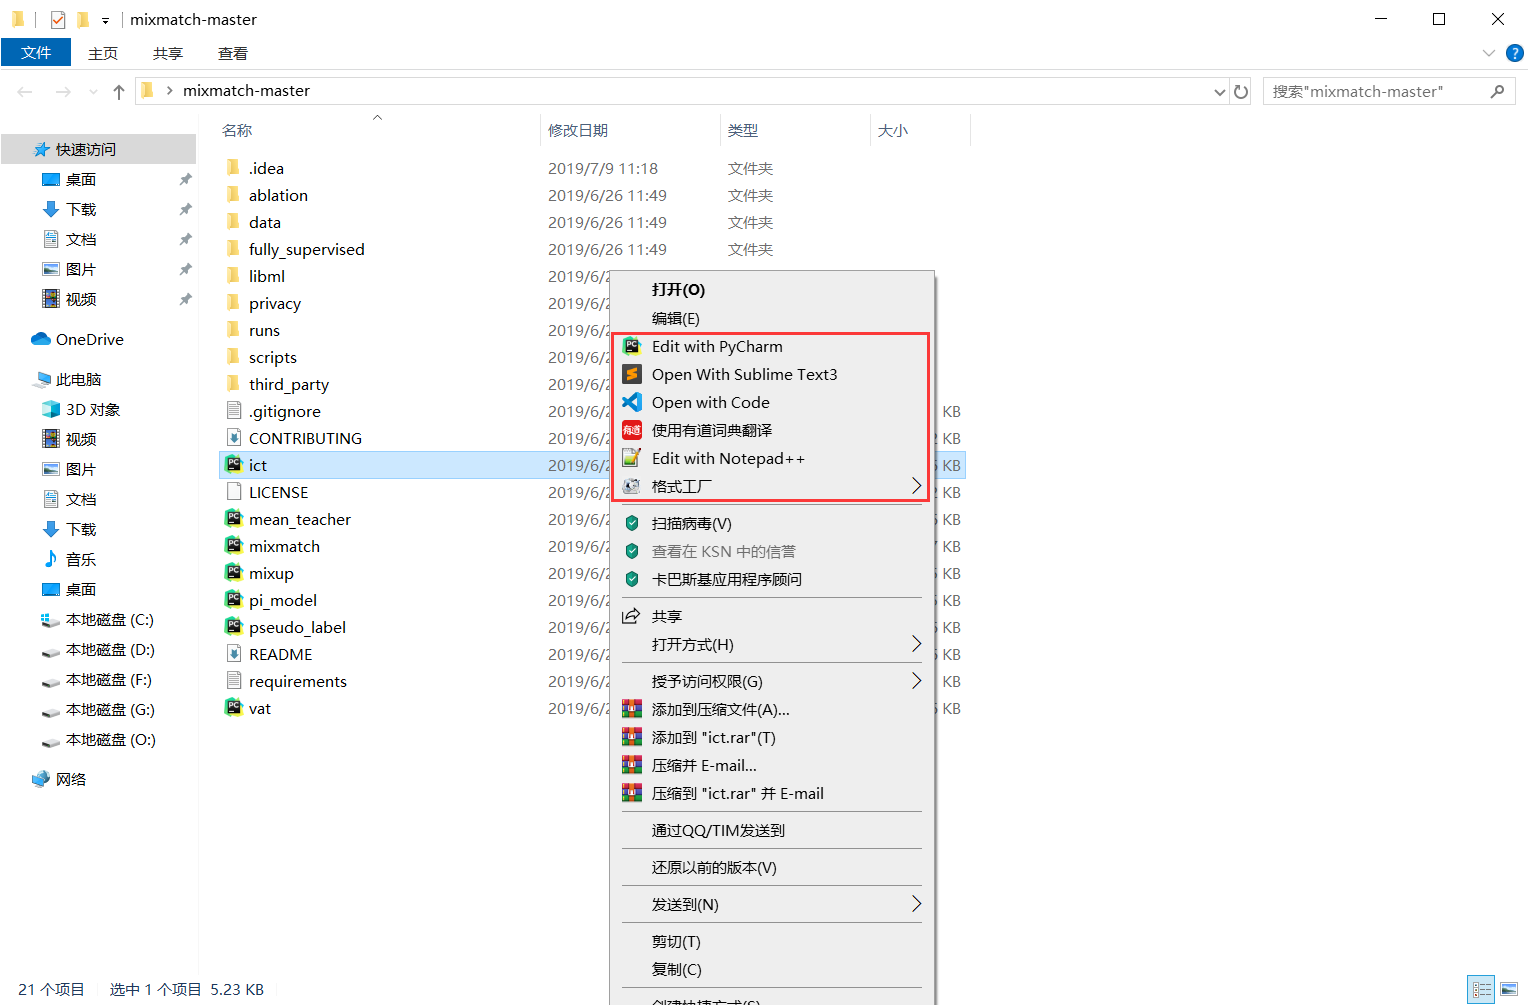Open the quick access toolbar customize dropdown
This screenshot has width=1529, height=1005.
[x=105, y=20]
